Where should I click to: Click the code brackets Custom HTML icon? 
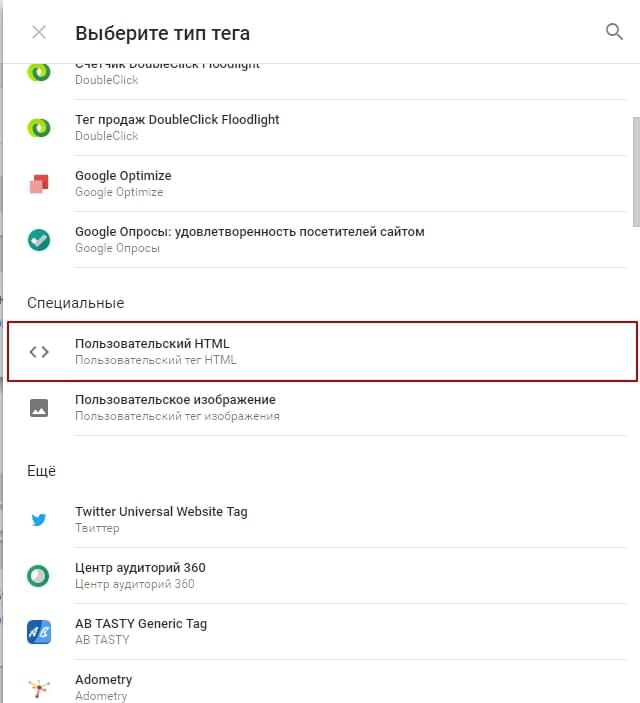tap(39, 352)
